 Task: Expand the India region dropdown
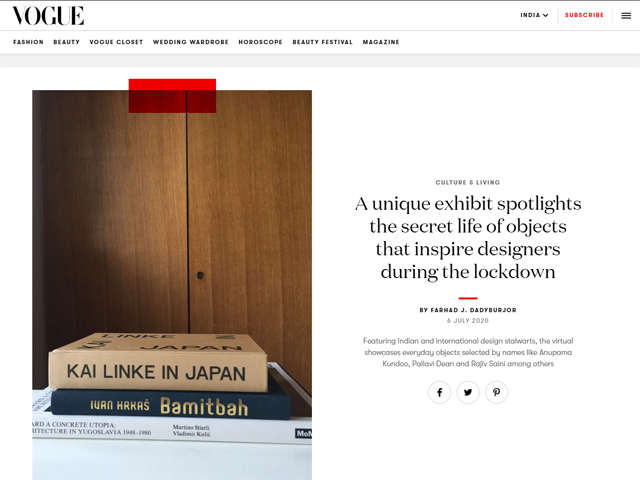pos(534,15)
